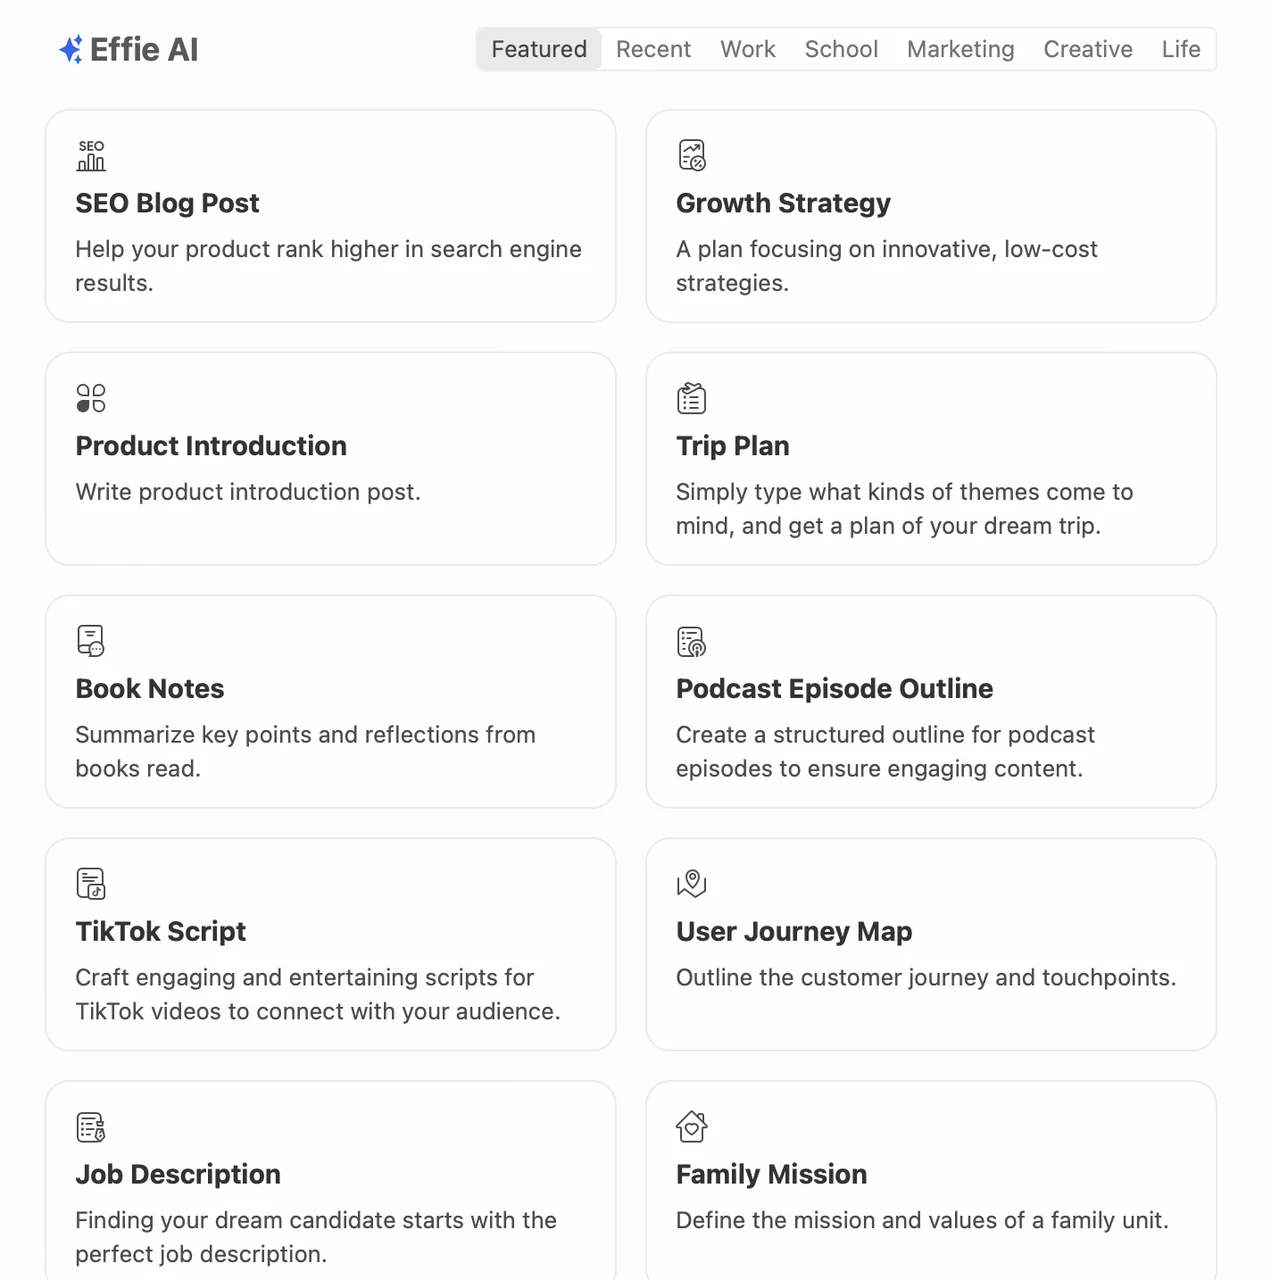Click the User Journey Map pin icon
This screenshot has width=1271, height=1280.
[691, 884]
